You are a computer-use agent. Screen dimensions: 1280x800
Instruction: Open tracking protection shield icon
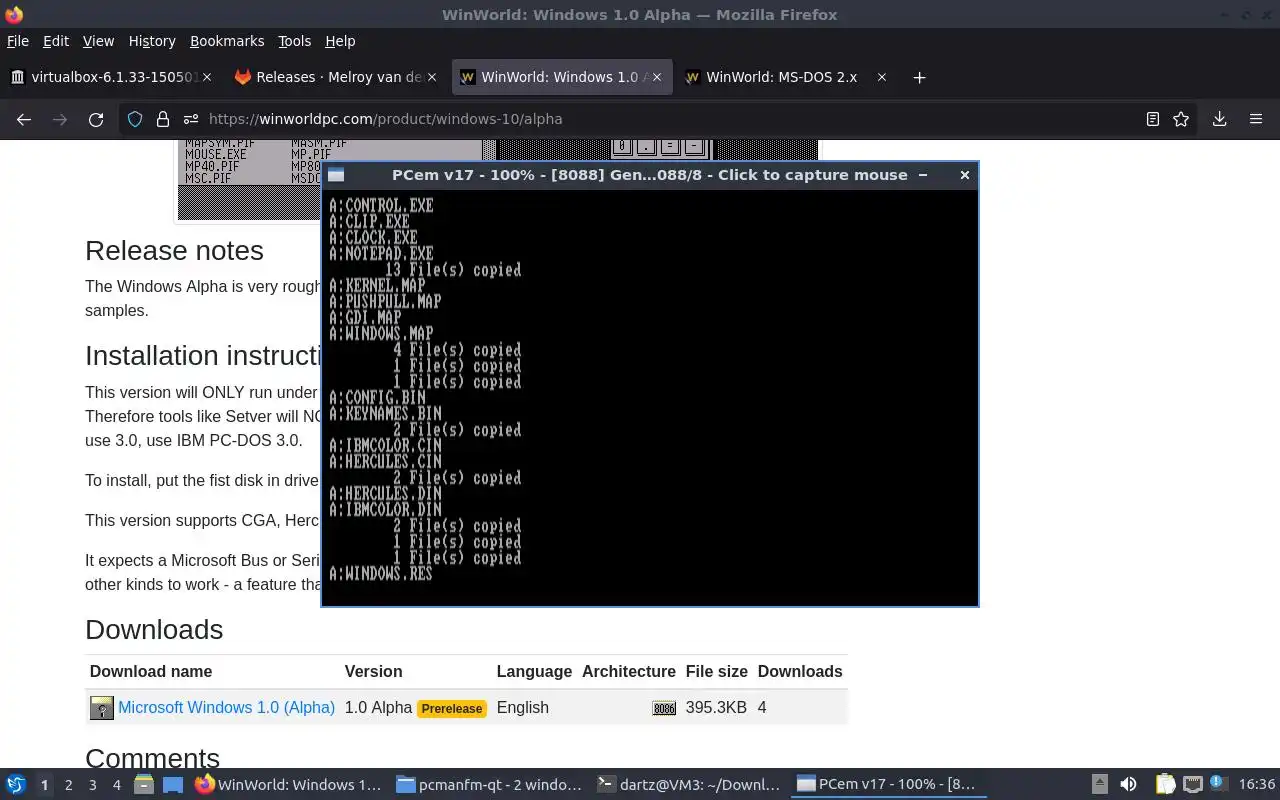[x=135, y=119]
